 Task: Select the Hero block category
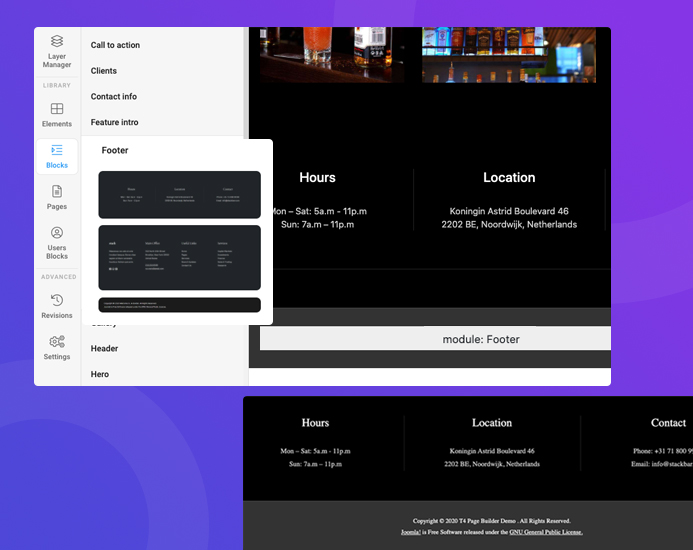pos(100,374)
